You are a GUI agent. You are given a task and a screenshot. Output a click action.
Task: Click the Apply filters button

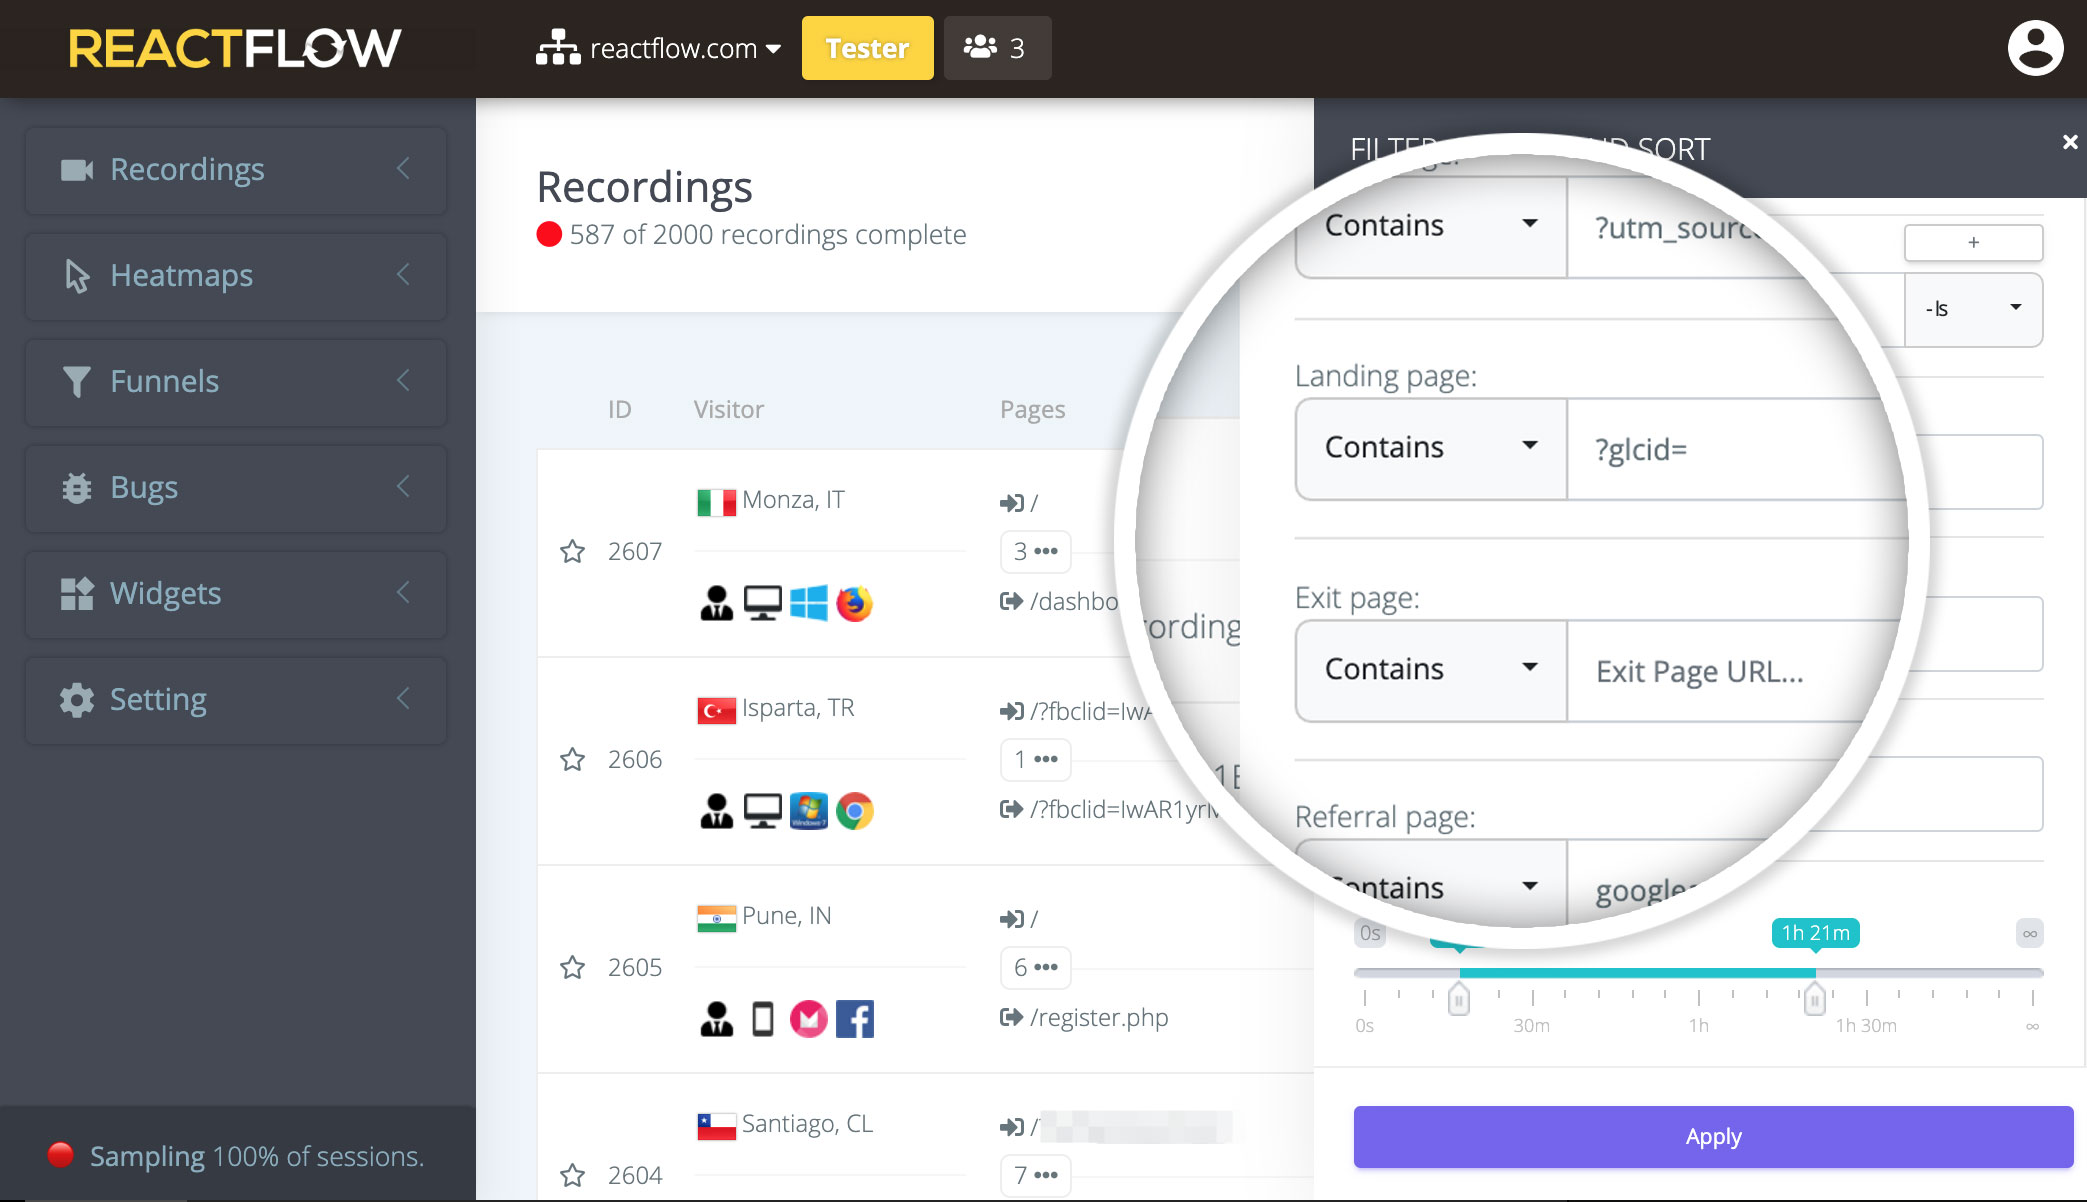1713,1137
